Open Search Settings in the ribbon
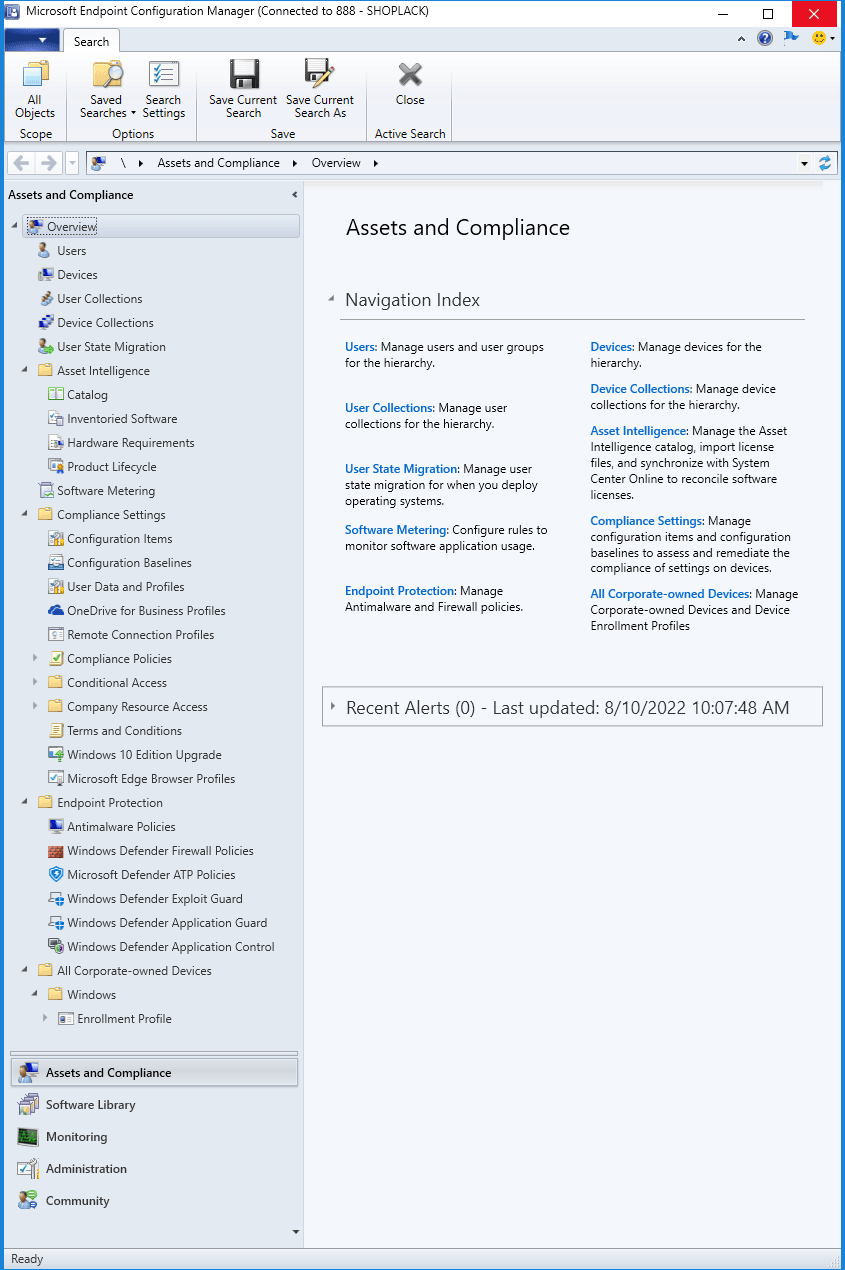This screenshot has height=1270, width=845. (x=163, y=90)
